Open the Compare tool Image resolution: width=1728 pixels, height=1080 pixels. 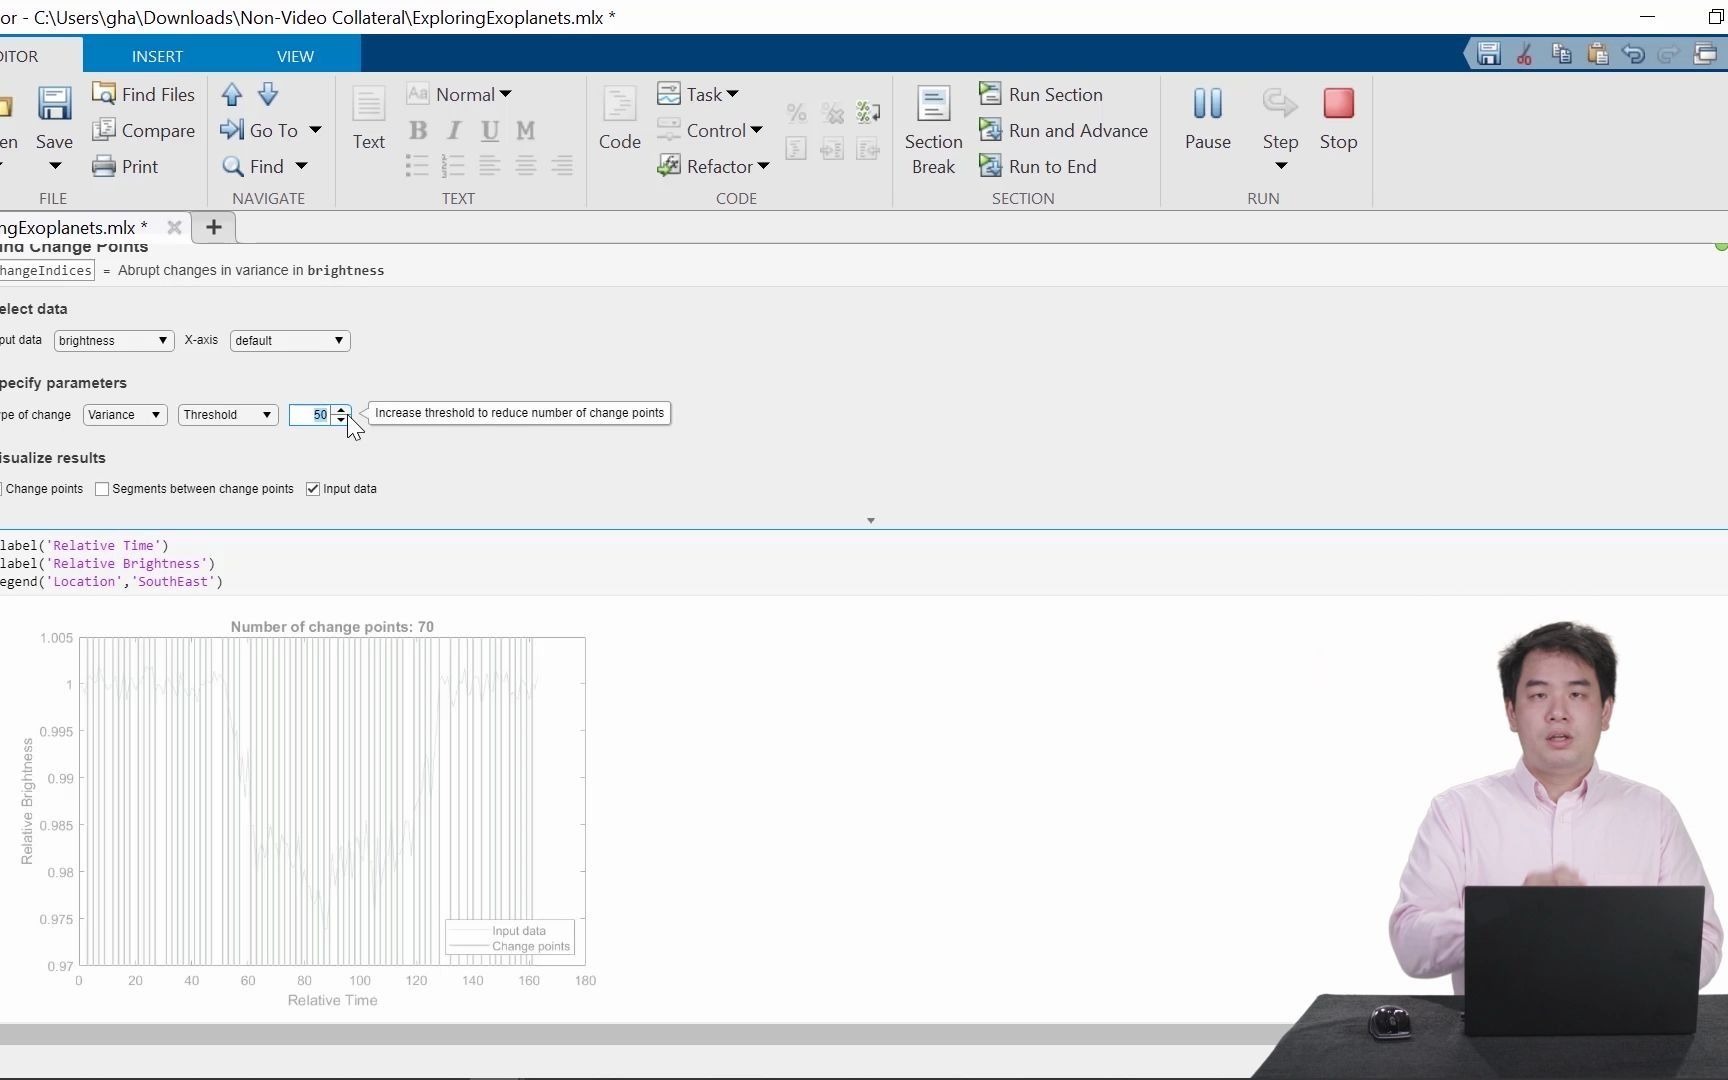[144, 130]
